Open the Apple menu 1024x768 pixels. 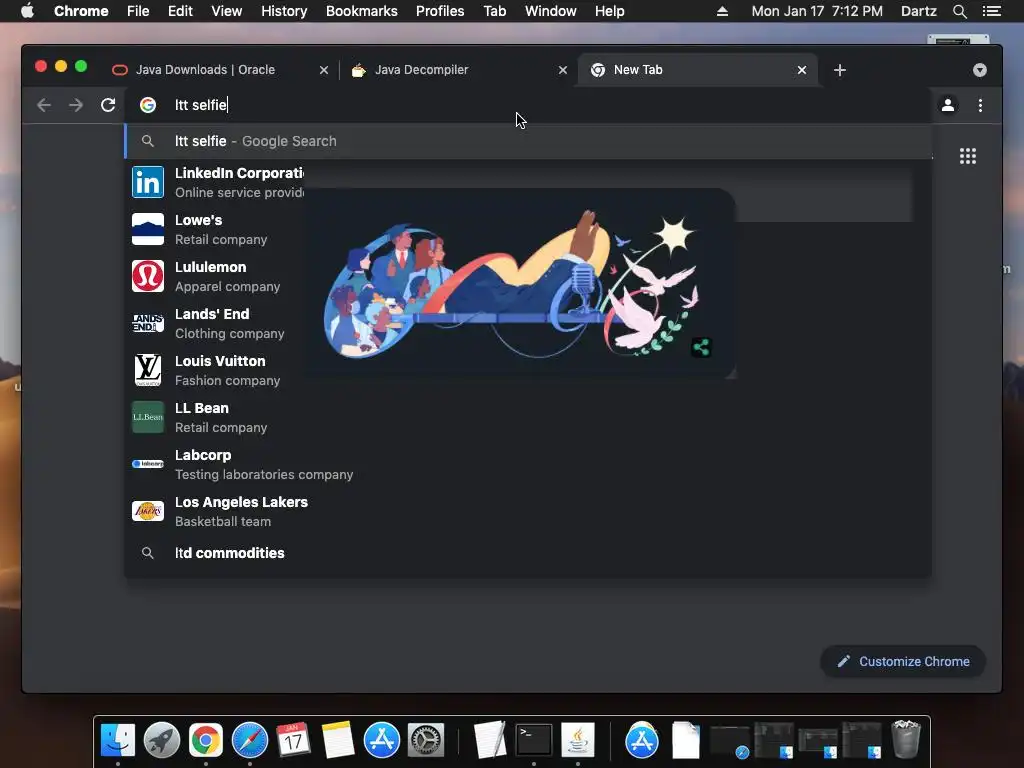coord(27,11)
